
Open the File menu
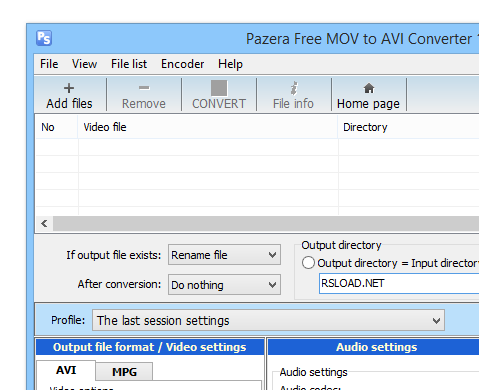49,64
